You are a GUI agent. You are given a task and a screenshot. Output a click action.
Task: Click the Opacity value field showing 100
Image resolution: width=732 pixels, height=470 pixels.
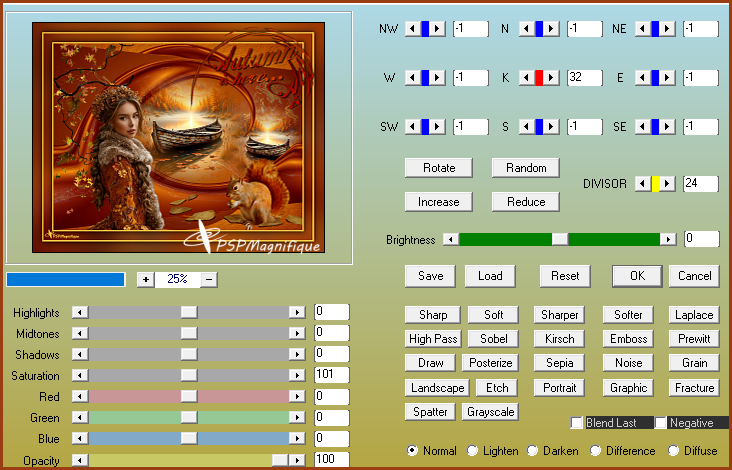tap(331, 459)
